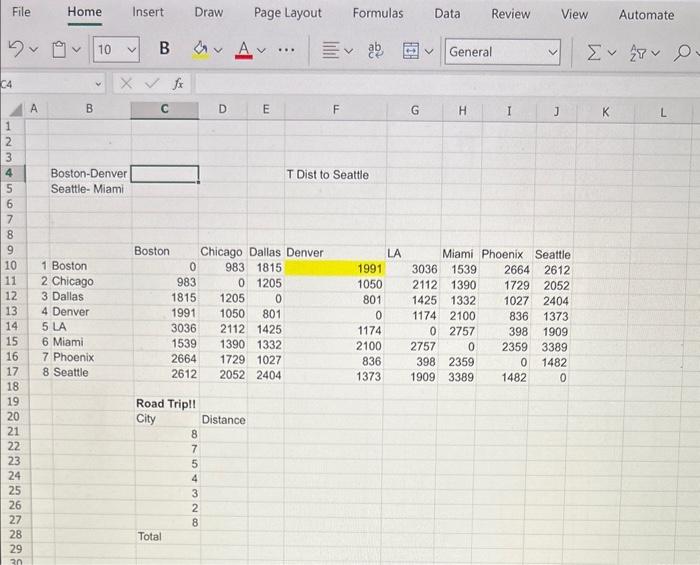Toggle Bold formatting
Screen dimensions: 700x565
164,48
